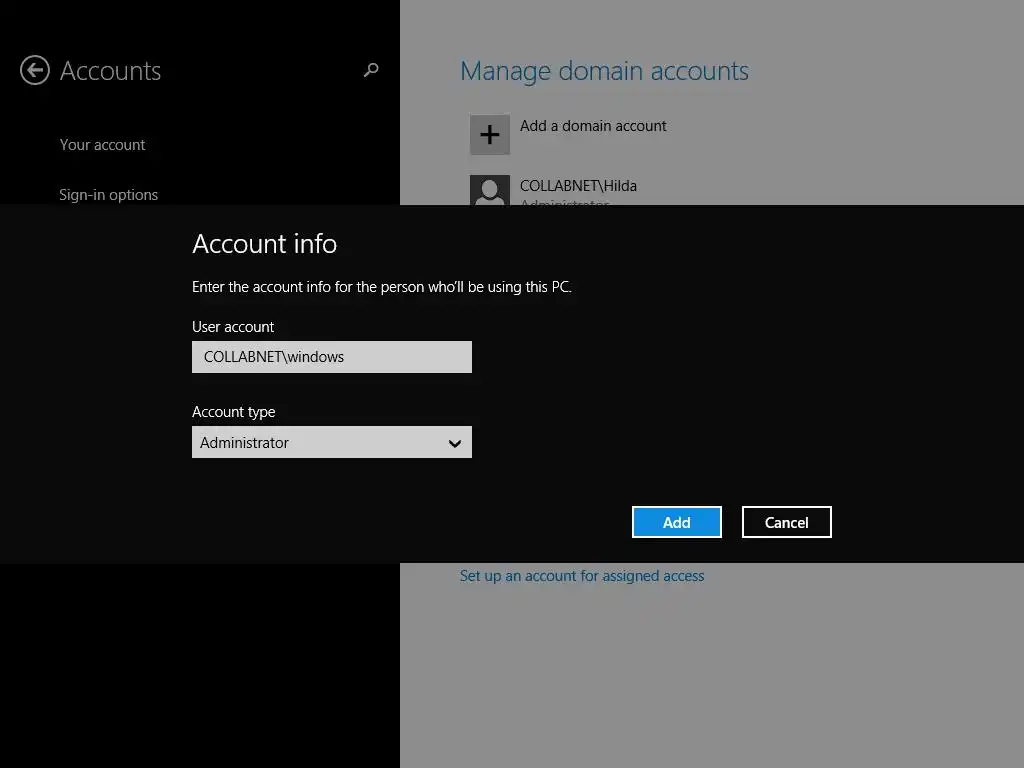This screenshot has height=768, width=1024.
Task: Click the Add a domain account label
Action: click(593, 126)
